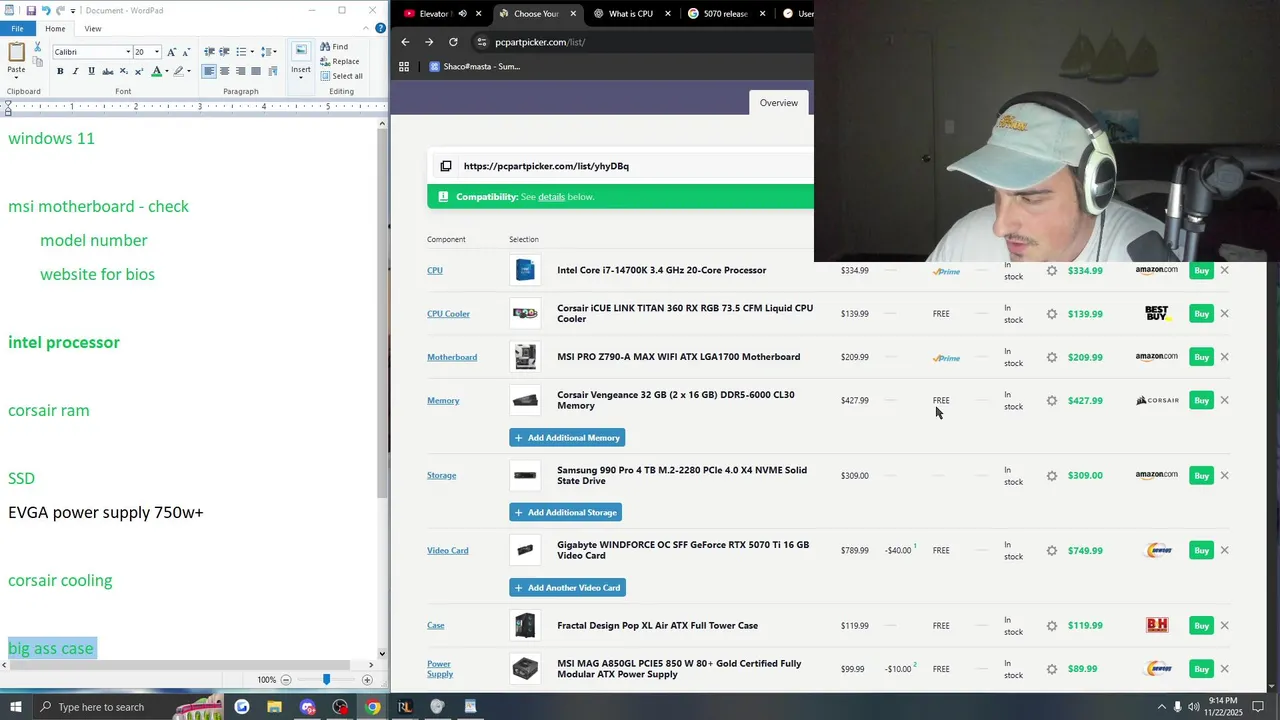
Task: Toggle superscript formatting
Action: (139, 71)
